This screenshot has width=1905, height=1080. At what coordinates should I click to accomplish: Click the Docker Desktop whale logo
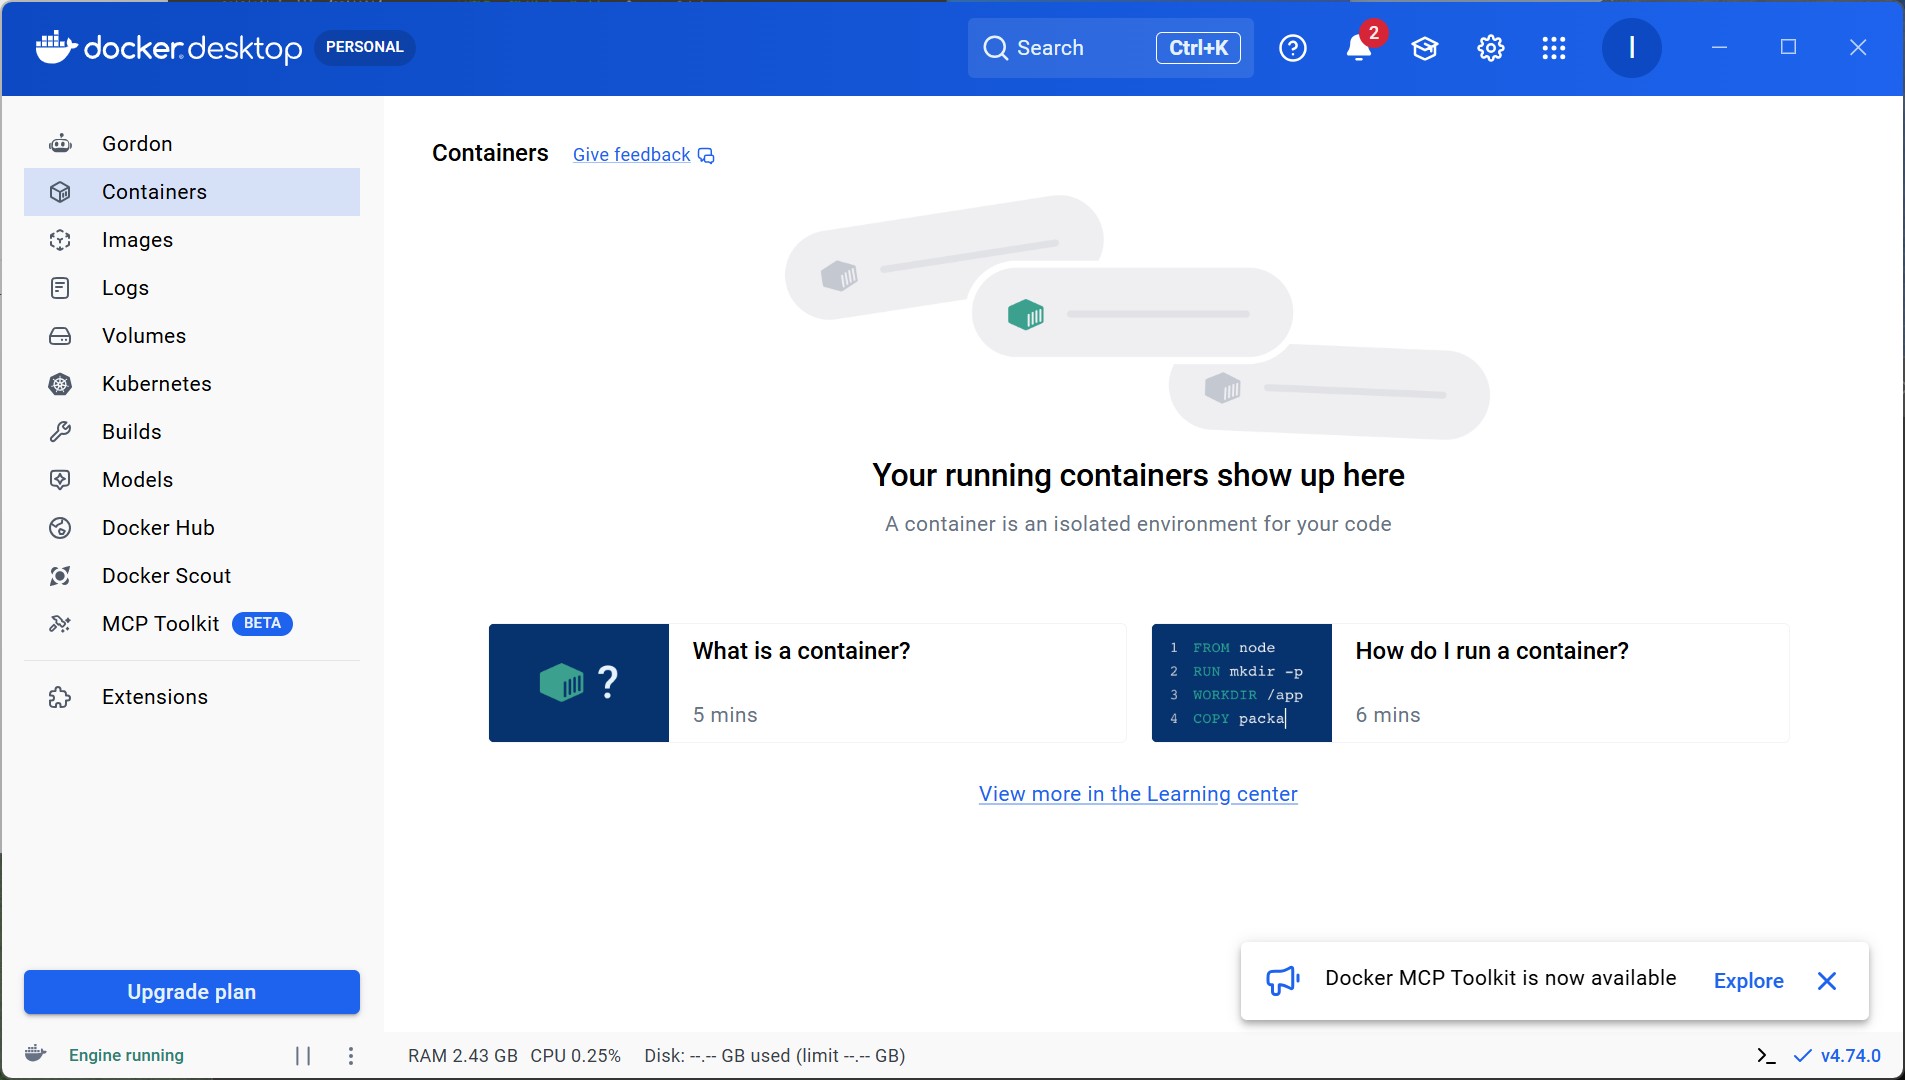tap(56, 46)
